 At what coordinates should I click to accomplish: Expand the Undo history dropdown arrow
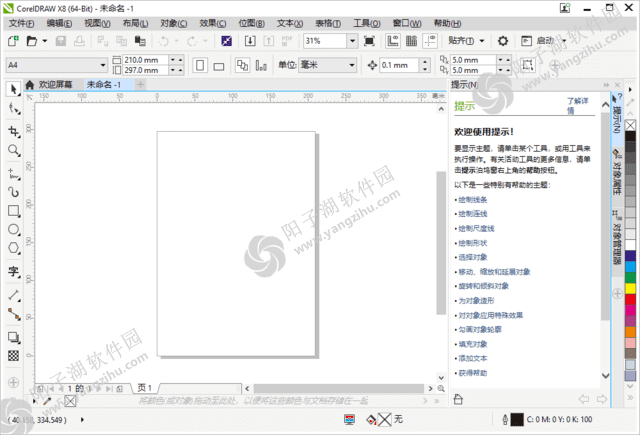(176, 41)
